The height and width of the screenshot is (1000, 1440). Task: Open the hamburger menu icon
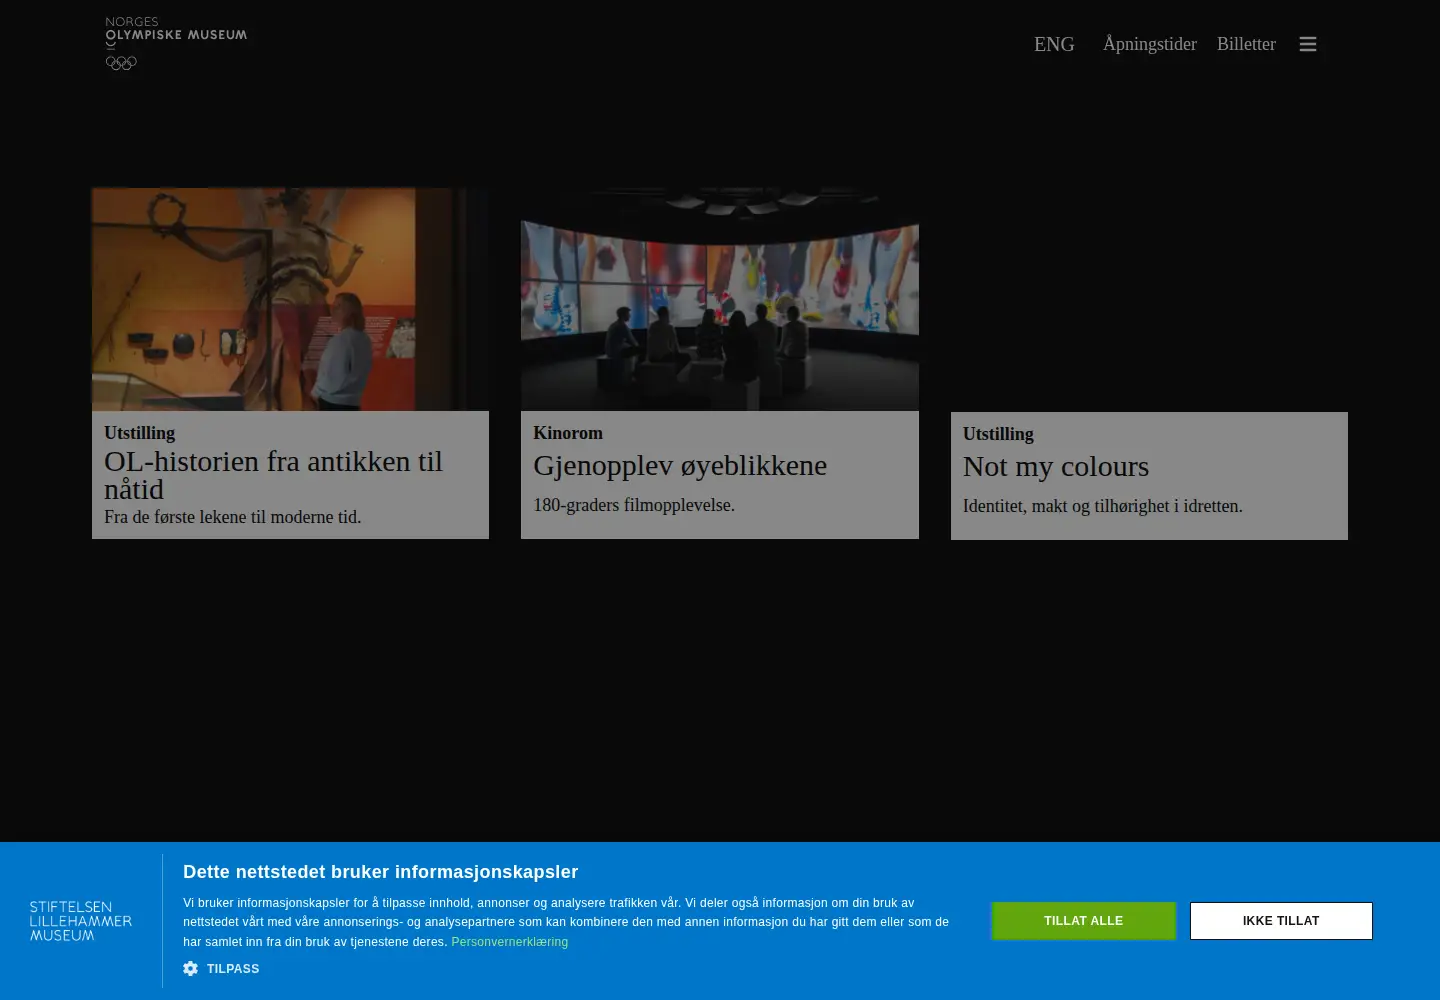[x=1307, y=44]
